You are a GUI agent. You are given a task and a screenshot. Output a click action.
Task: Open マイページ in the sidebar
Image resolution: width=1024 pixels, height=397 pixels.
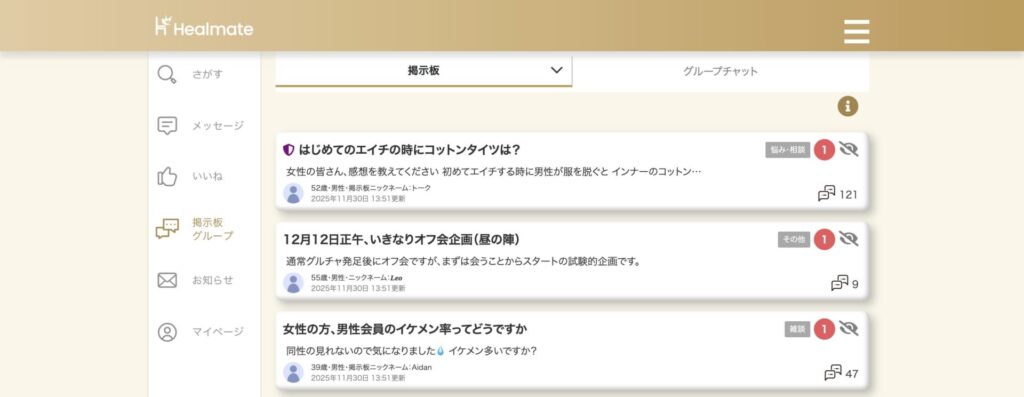click(217, 332)
